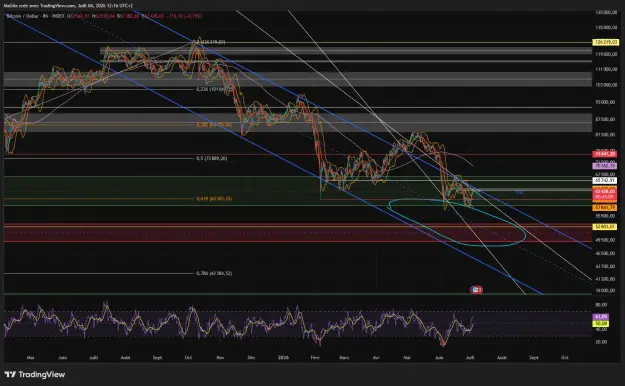
Task: Click the yellow 126 219,03 price label
Action: 605,42
